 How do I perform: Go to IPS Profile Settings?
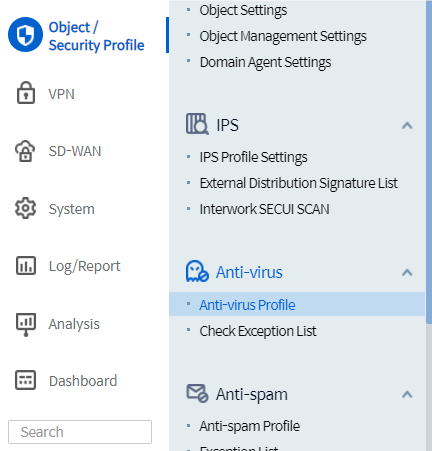[253, 157]
